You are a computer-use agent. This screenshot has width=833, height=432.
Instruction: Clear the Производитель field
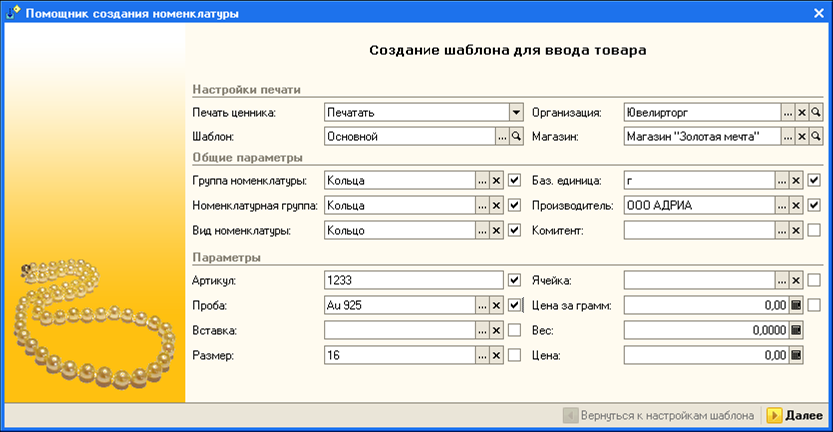click(796, 206)
